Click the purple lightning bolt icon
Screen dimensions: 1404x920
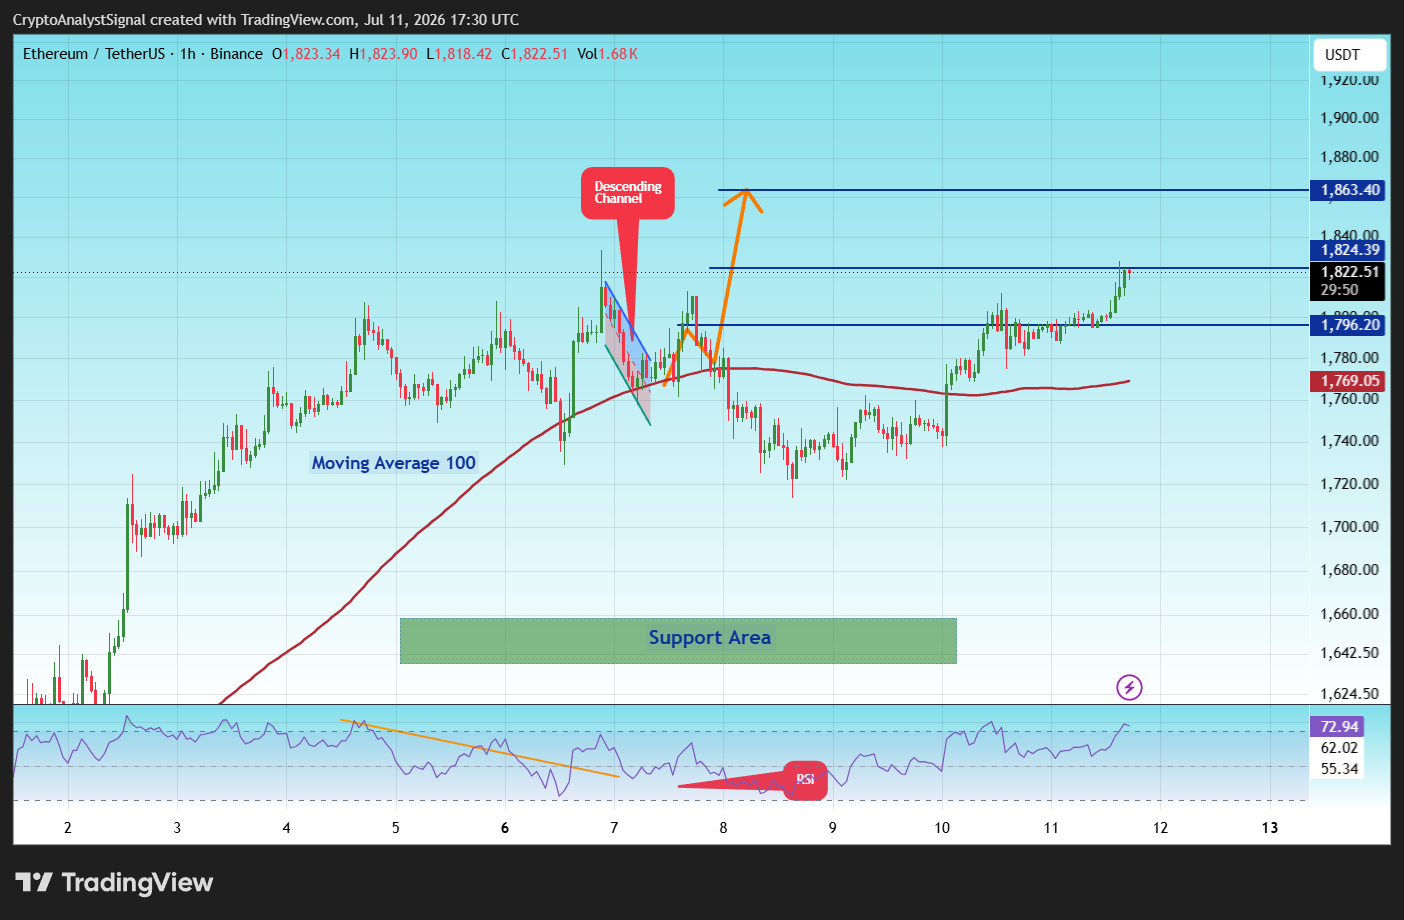[x=1129, y=687]
